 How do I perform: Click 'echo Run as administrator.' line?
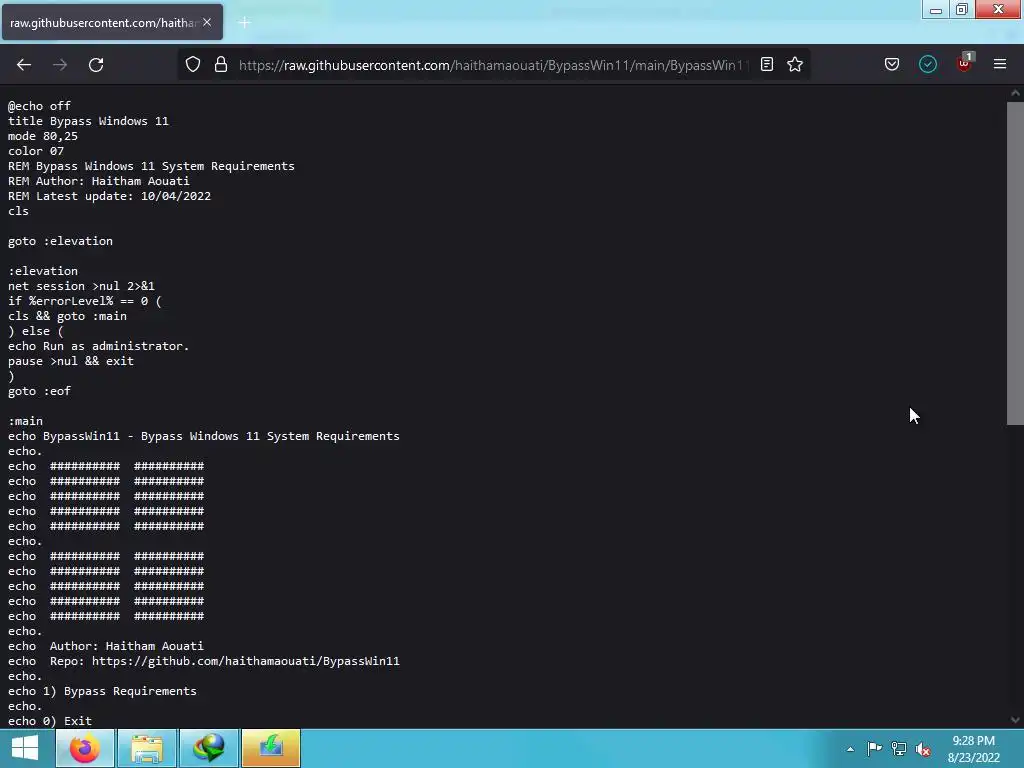pos(99,346)
